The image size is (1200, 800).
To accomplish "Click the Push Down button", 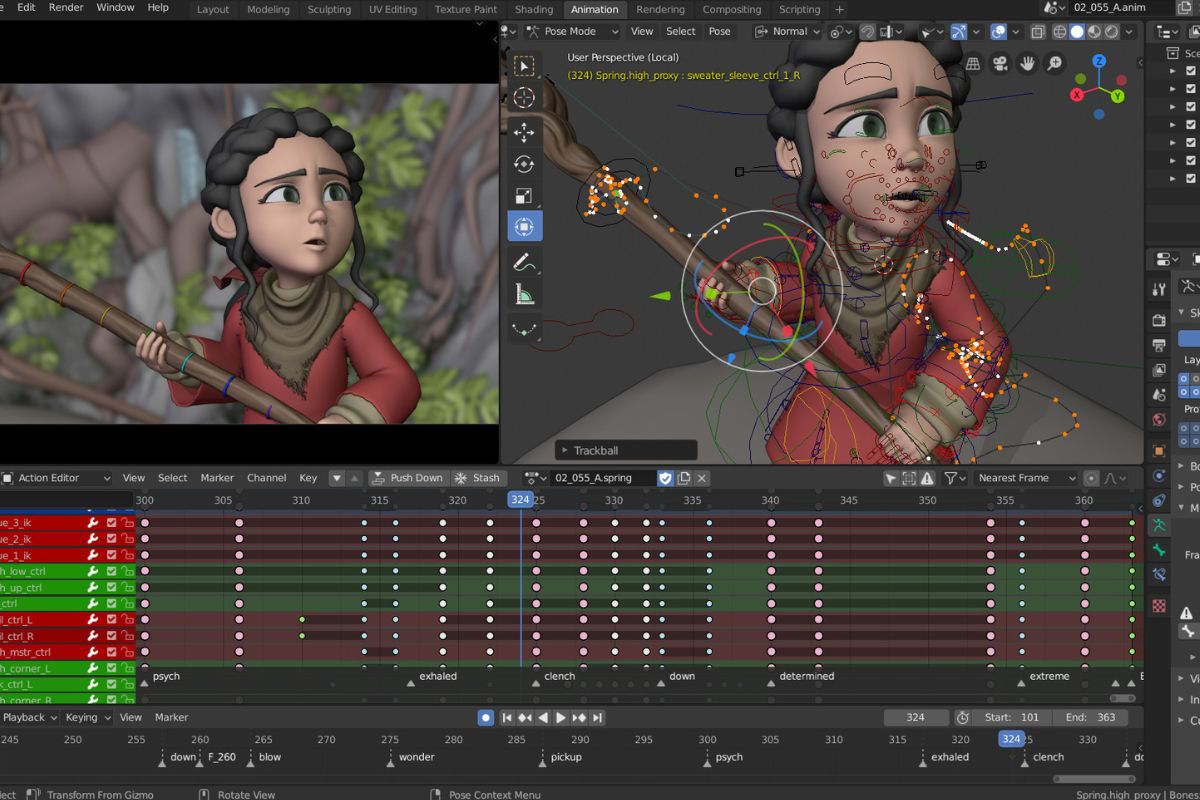I will (x=407, y=478).
